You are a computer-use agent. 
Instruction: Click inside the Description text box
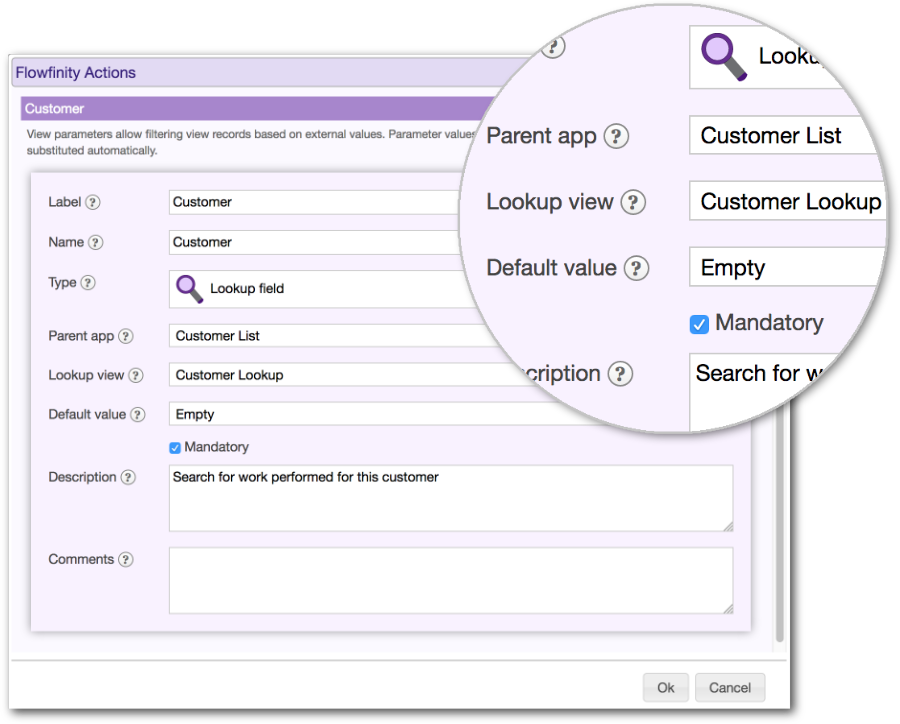coord(450,498)
